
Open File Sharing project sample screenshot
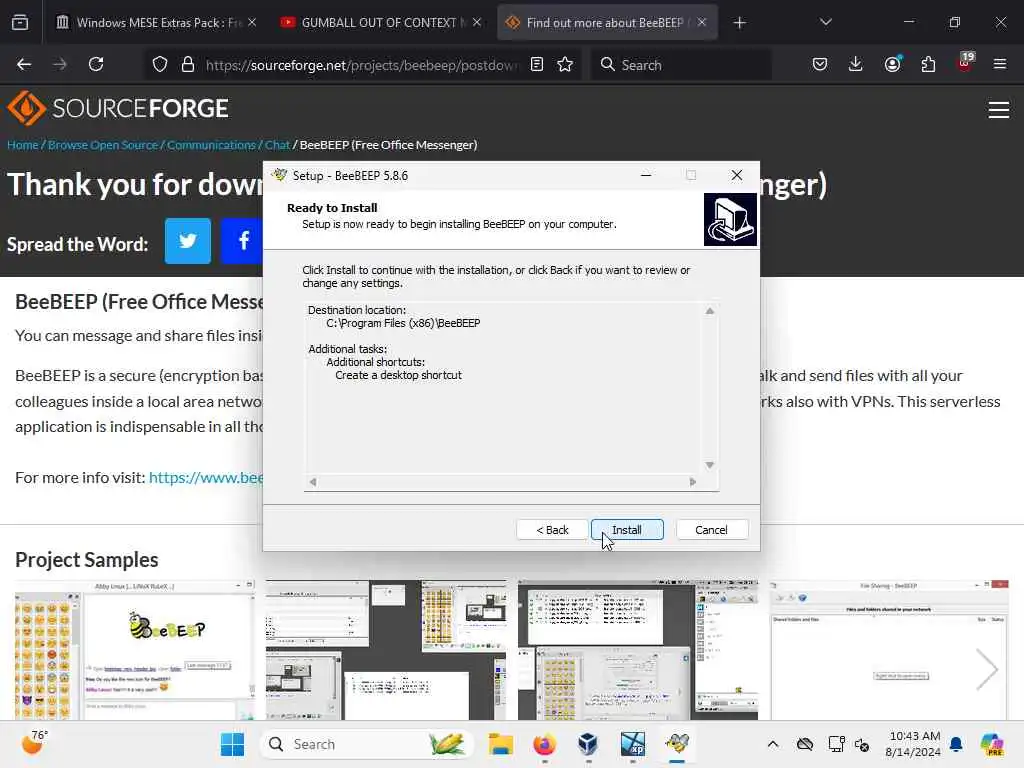889,650
